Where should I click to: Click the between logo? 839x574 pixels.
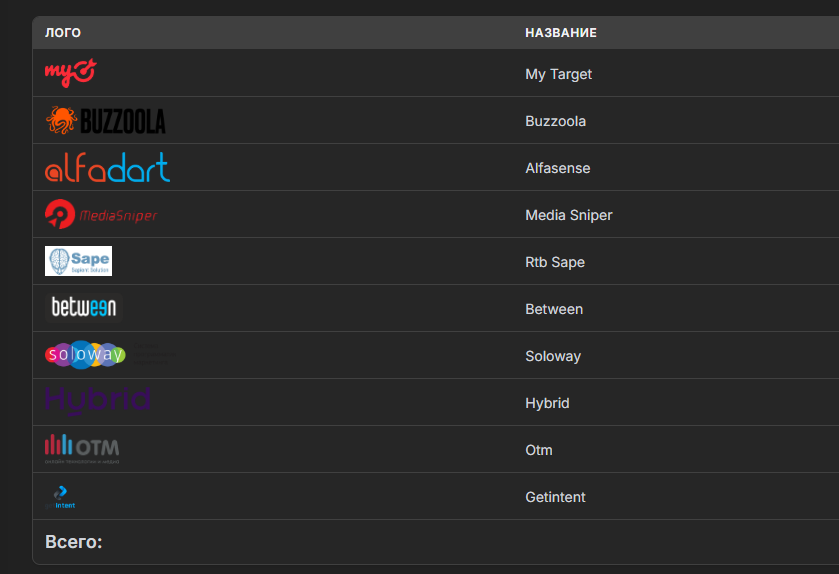click(83, 308)
